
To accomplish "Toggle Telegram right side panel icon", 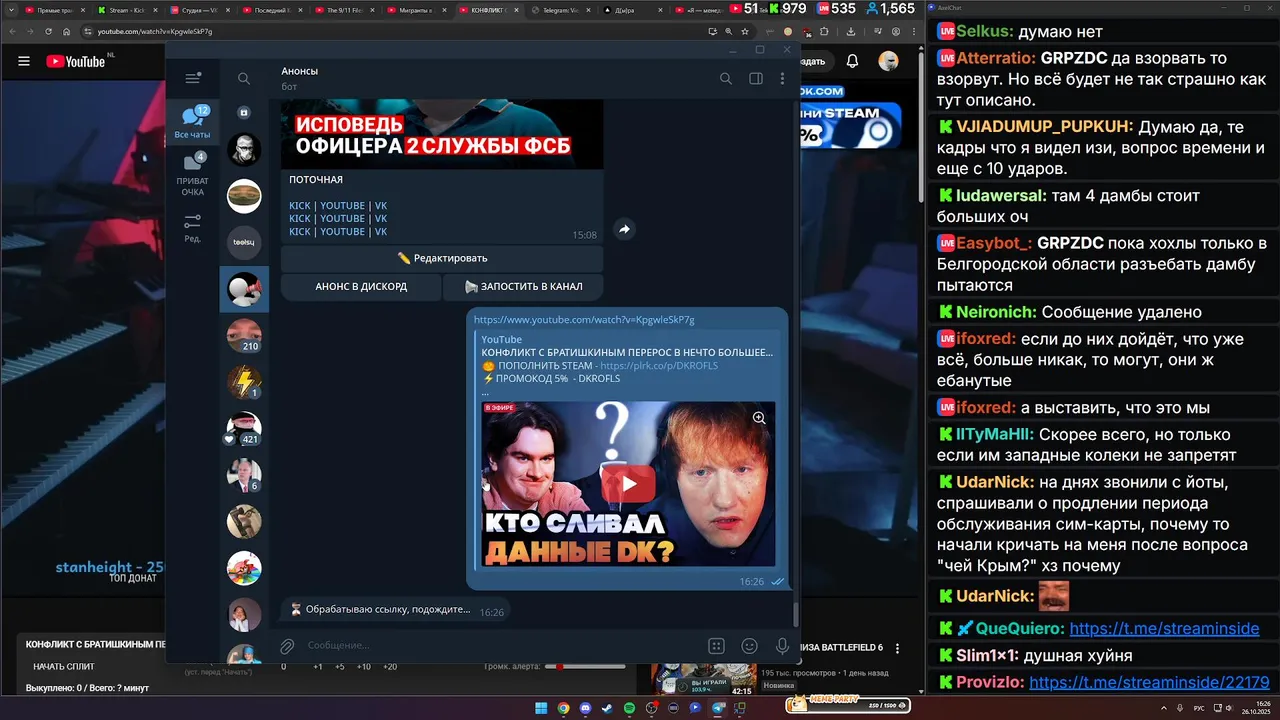I will pyautogui.click(x=756, y=79).
